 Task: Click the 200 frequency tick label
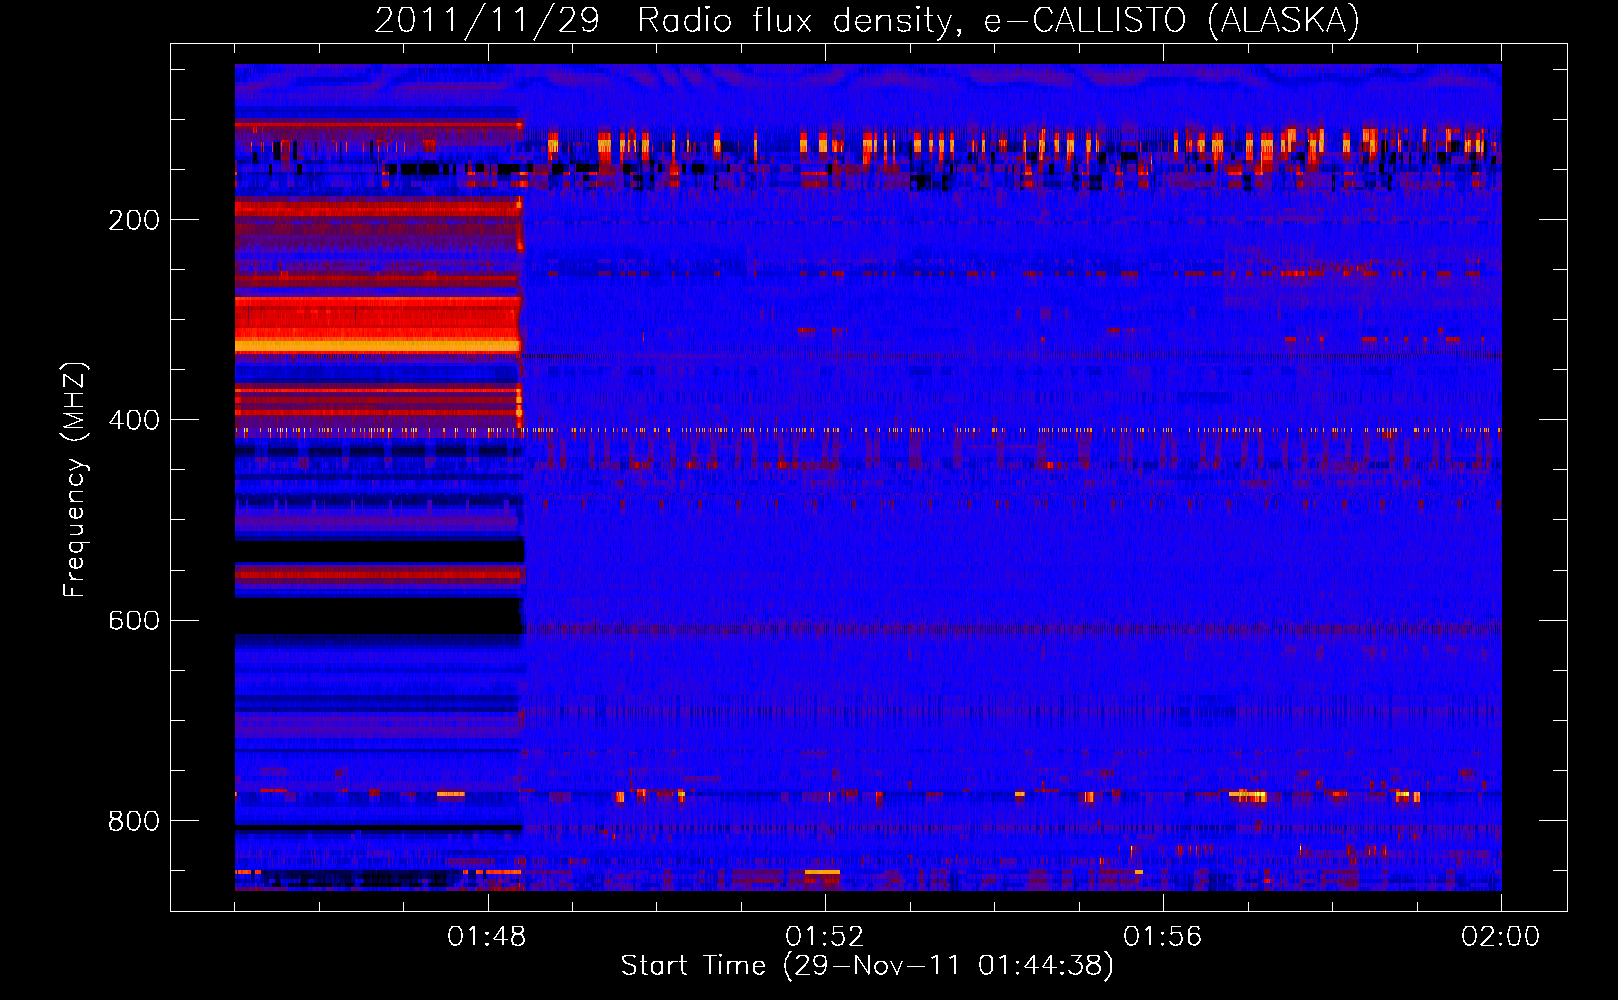pyautogui.click(x=134, y=220)
